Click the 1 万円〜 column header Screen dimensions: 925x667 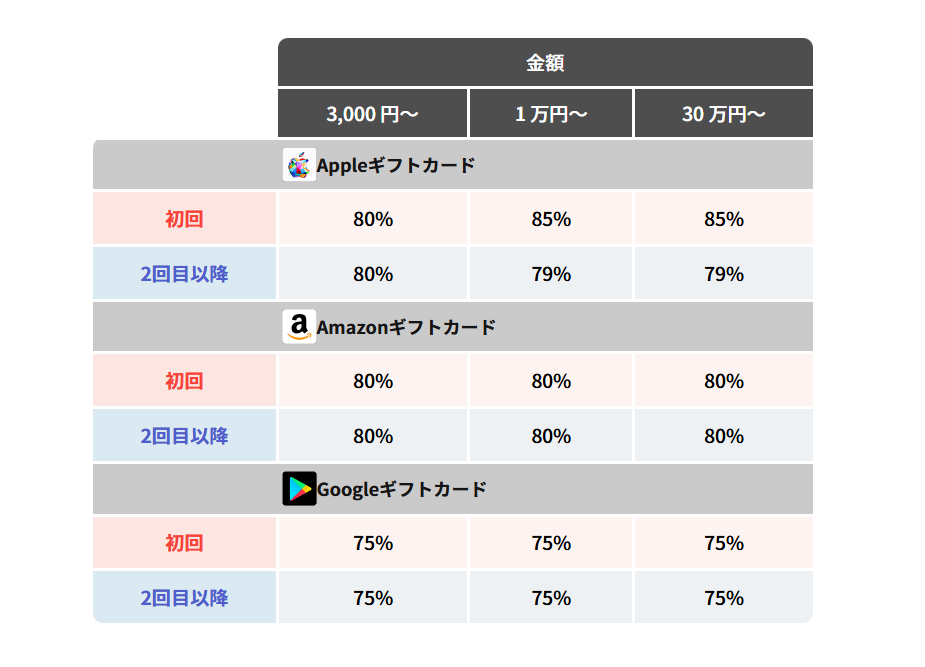click(x=551, y=113)
